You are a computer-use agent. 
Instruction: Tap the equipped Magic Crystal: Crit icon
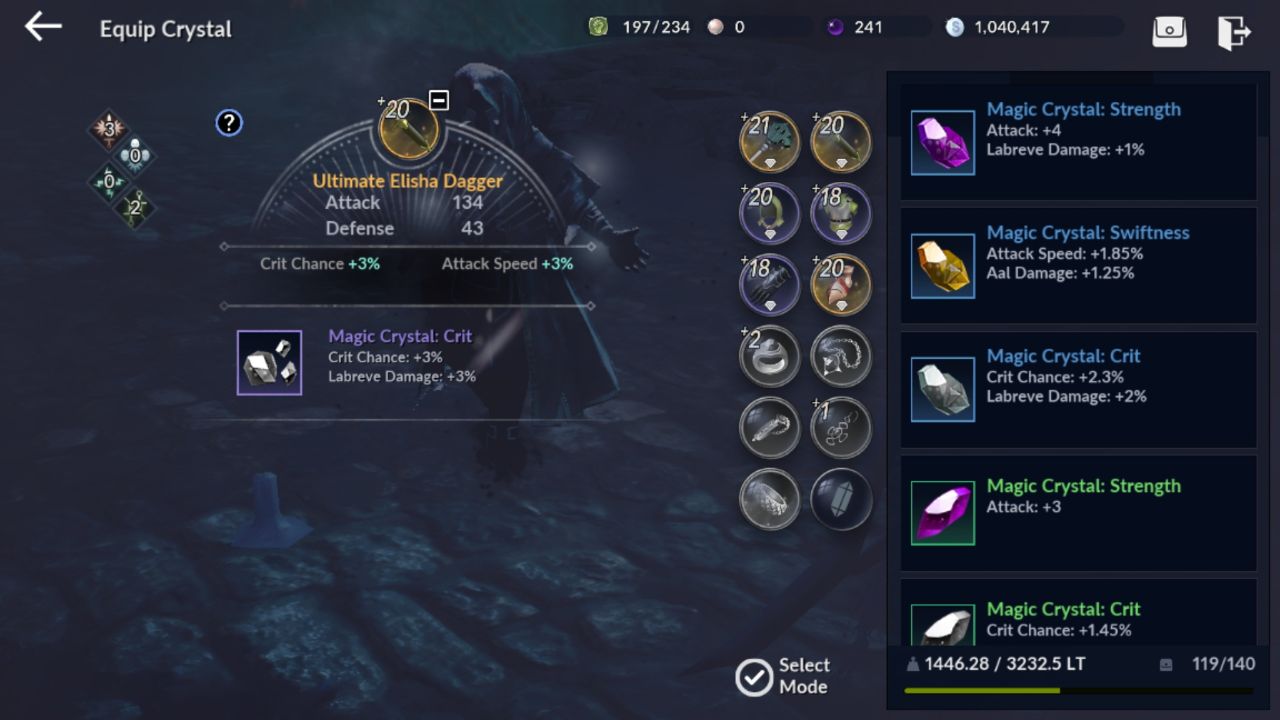(269, 362)
